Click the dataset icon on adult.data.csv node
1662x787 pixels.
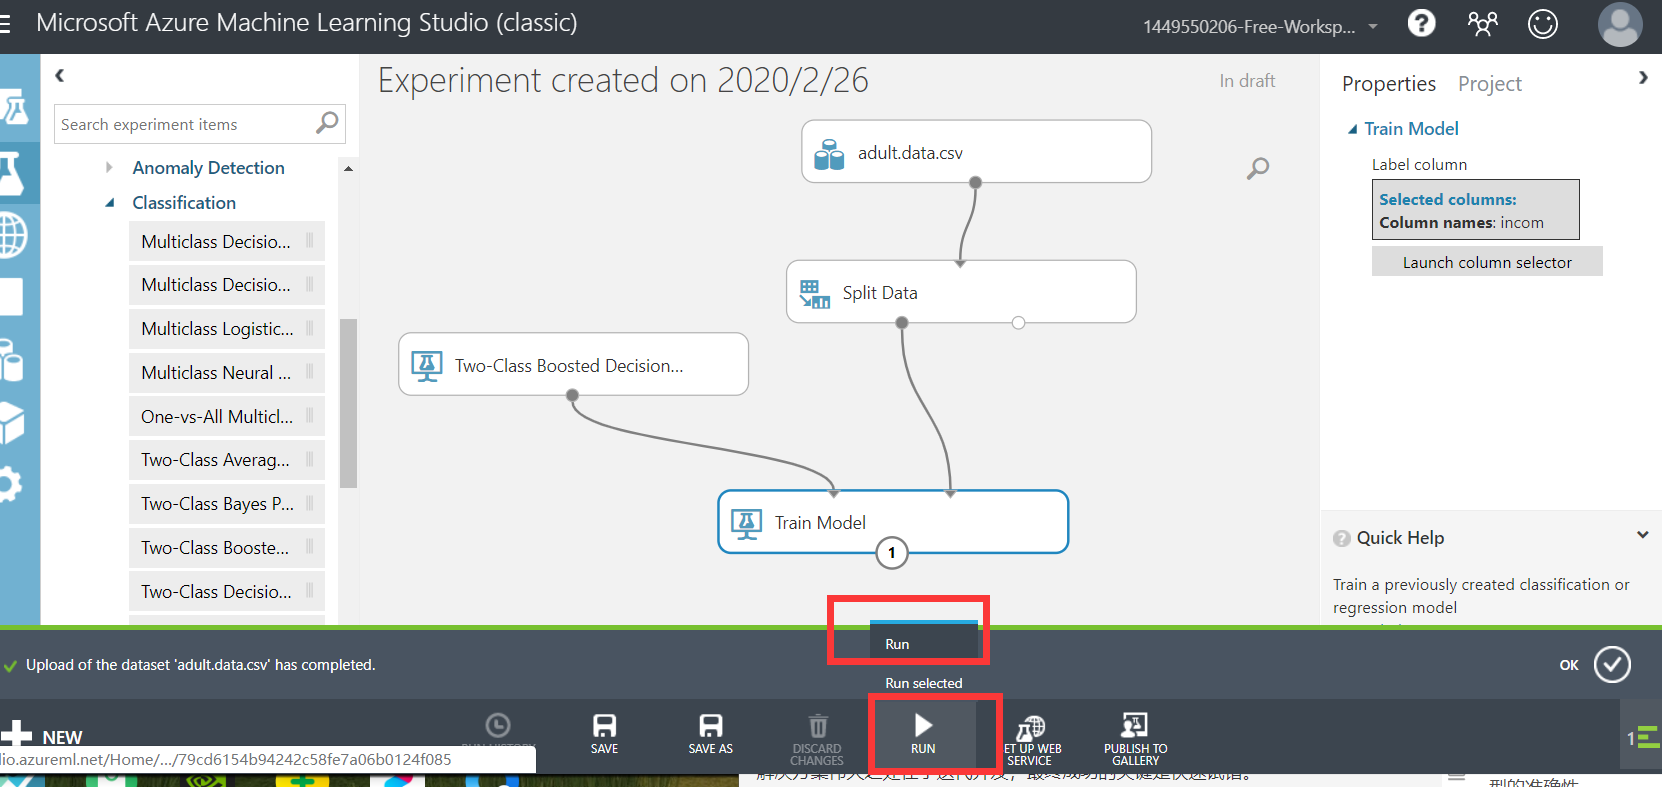pyautogui.click(x=829, y=154)
